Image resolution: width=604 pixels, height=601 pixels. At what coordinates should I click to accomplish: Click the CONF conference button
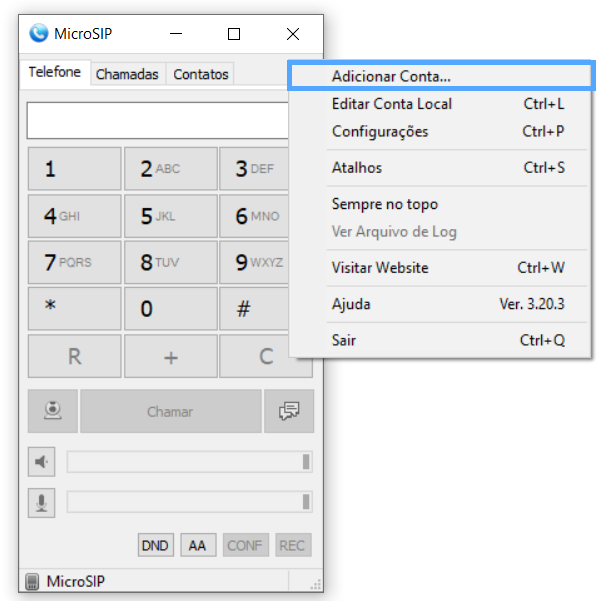tap(245, 545)
